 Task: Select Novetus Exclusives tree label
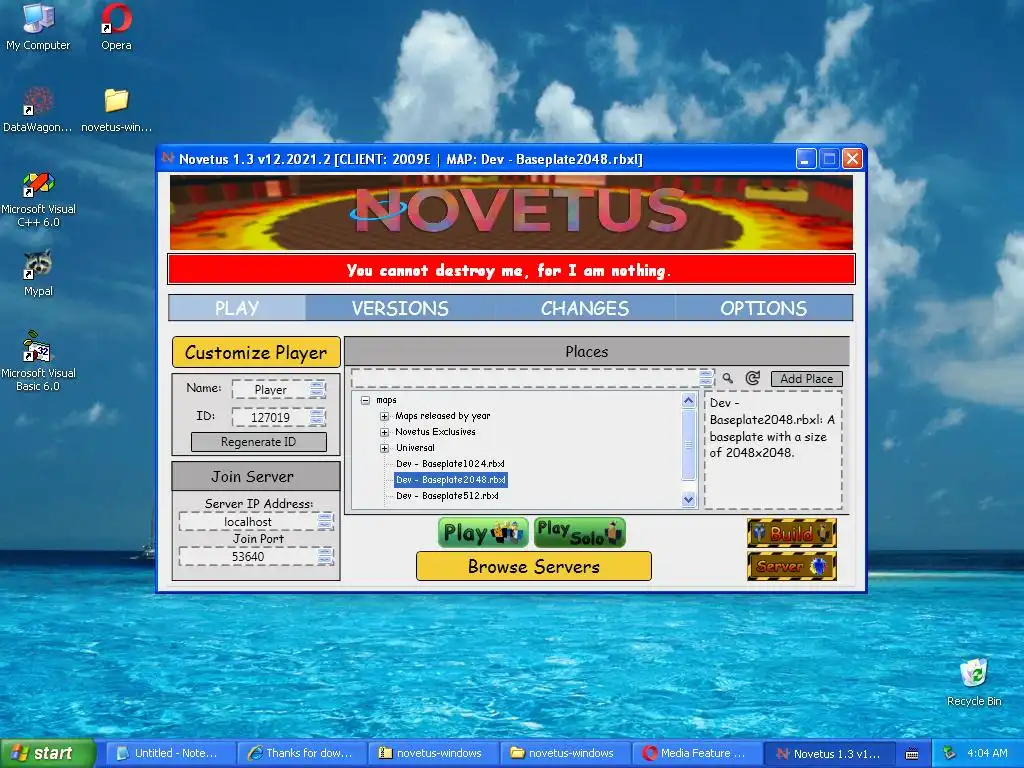point(435,432)
